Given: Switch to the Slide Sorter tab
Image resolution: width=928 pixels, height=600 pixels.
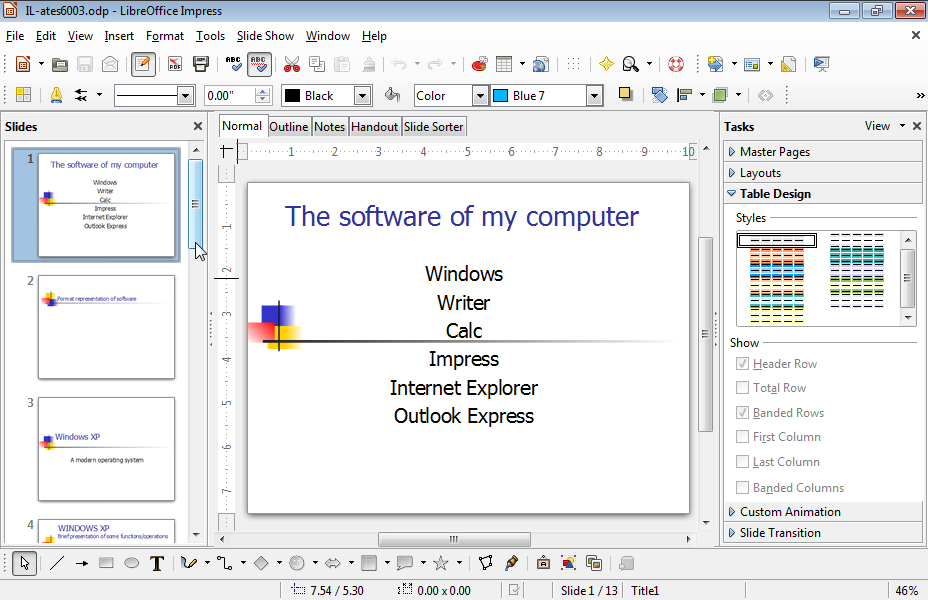Looking at the screenshot, I should coord(434,127).
